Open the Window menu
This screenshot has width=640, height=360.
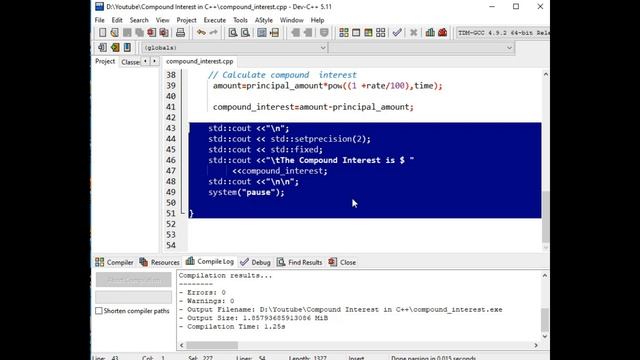click(291, 20)
